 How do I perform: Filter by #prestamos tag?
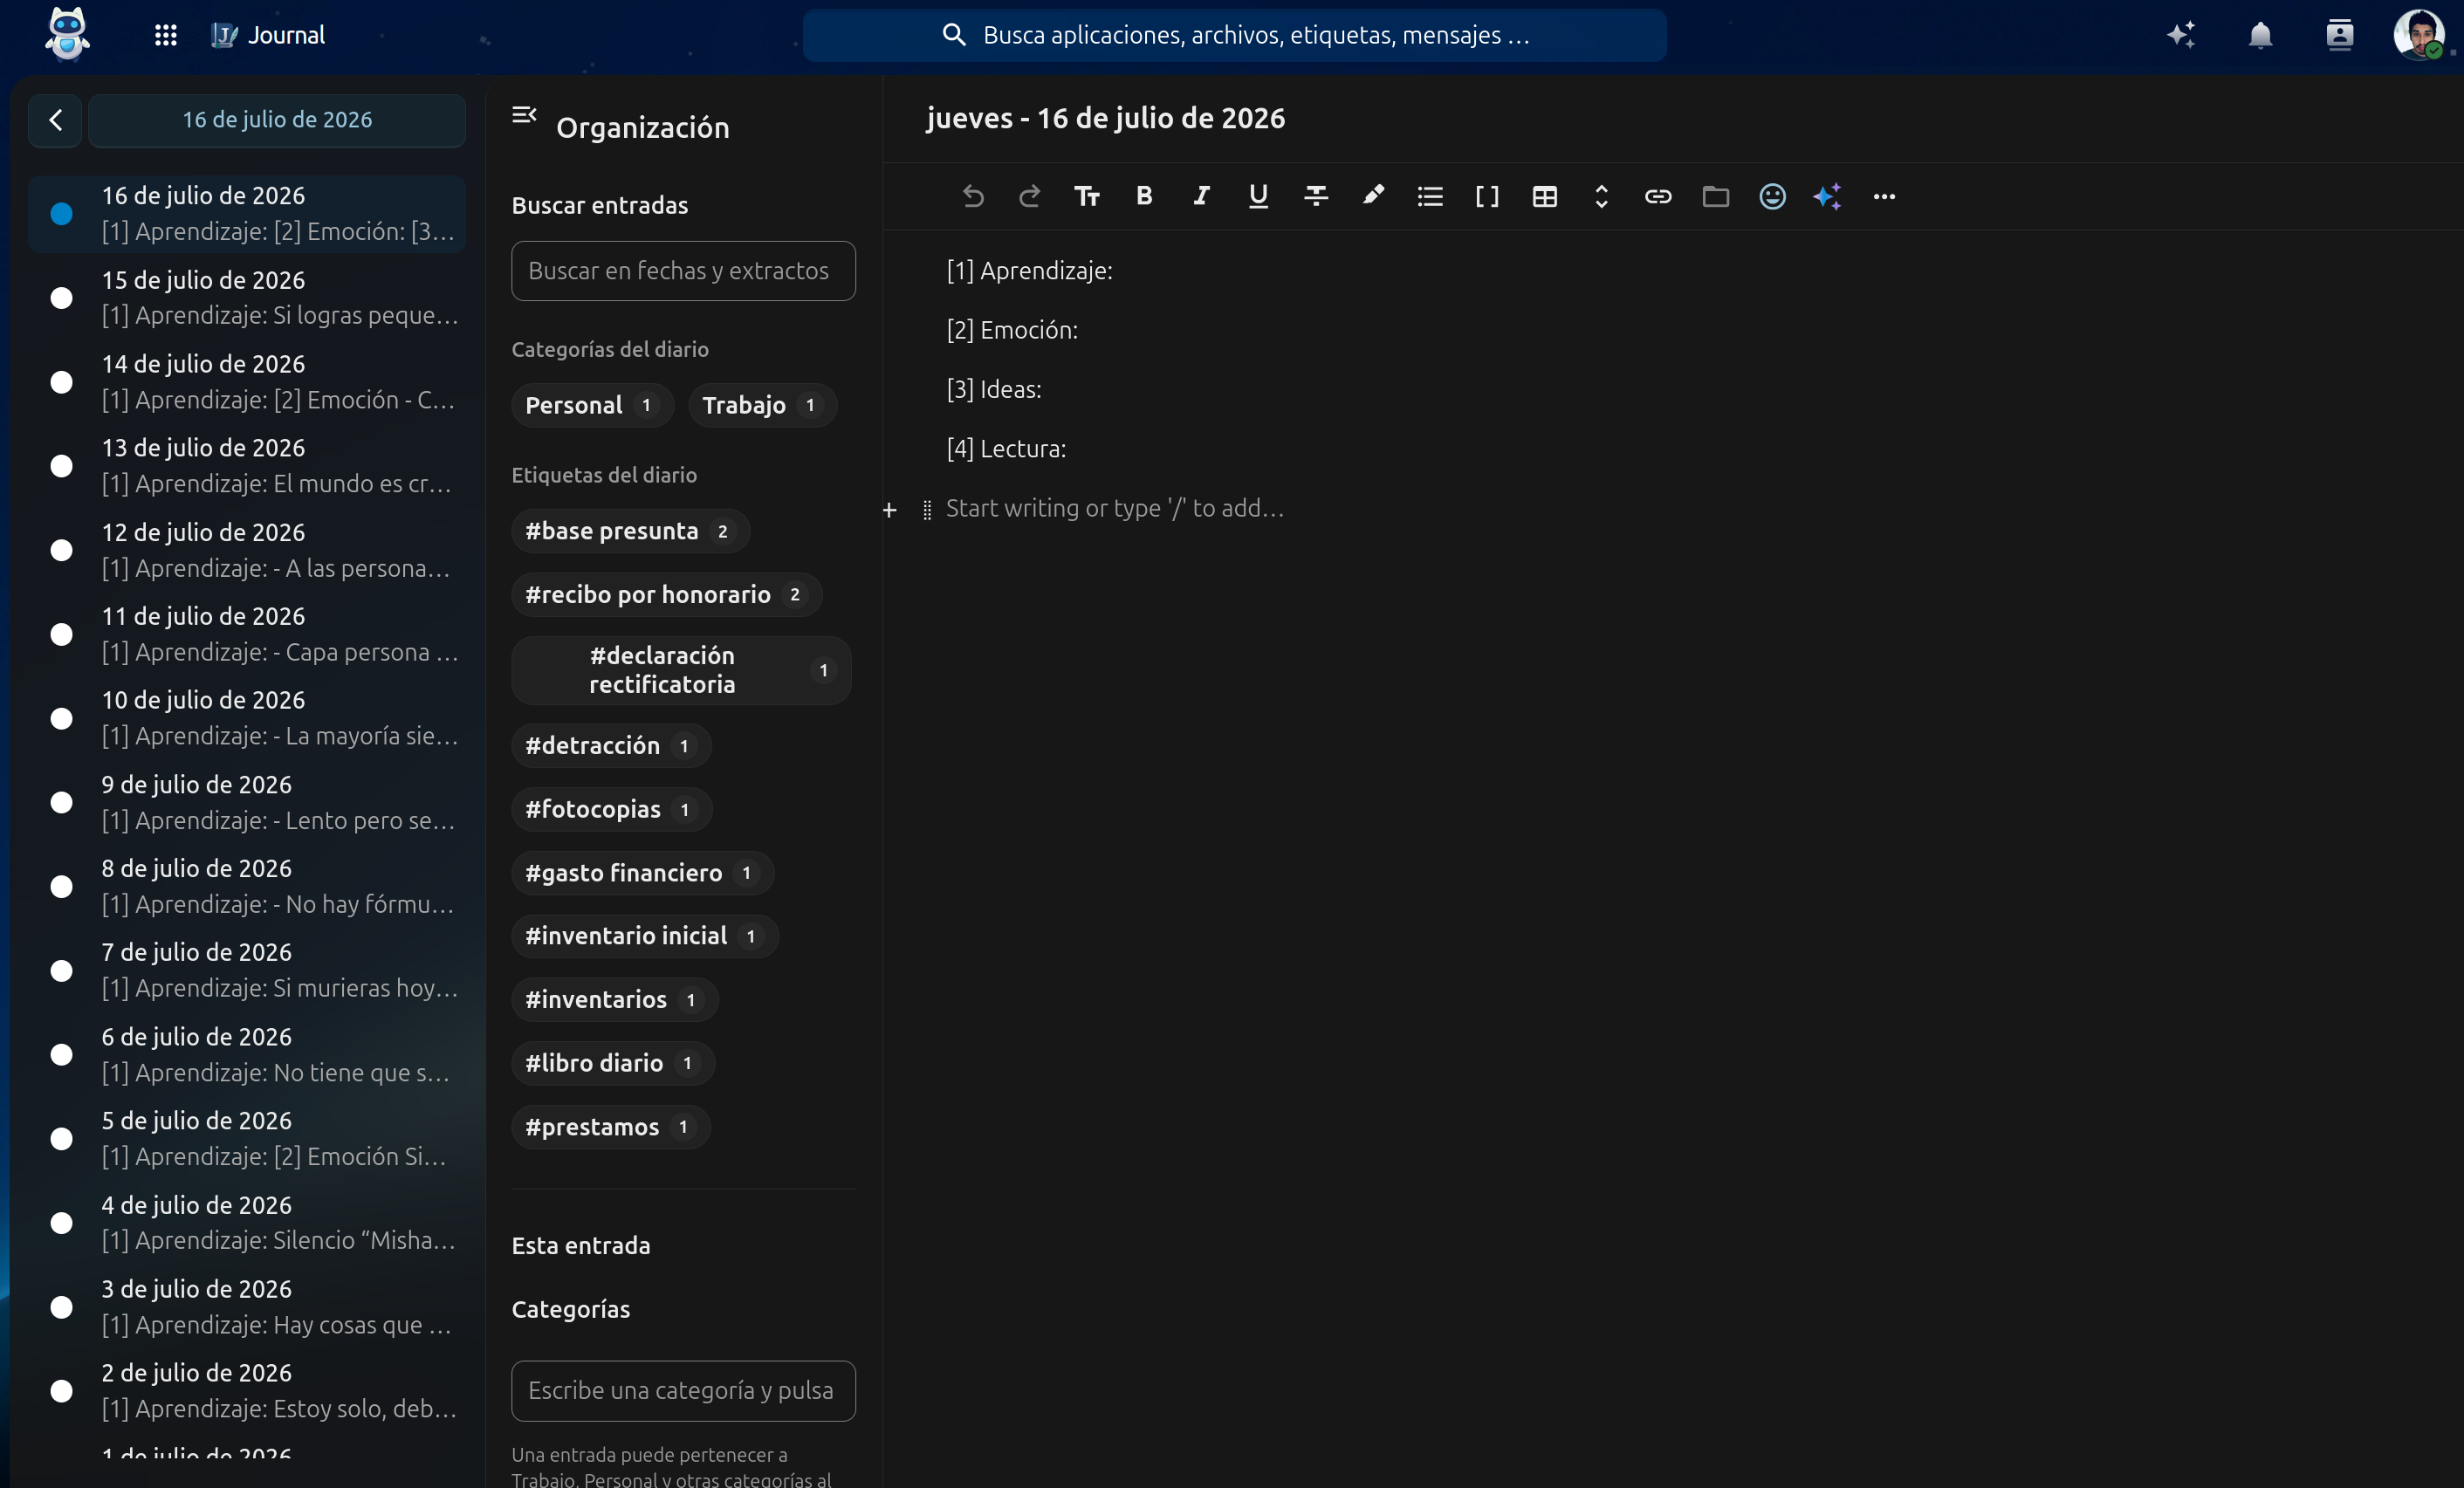click(x=610, y=1127)
